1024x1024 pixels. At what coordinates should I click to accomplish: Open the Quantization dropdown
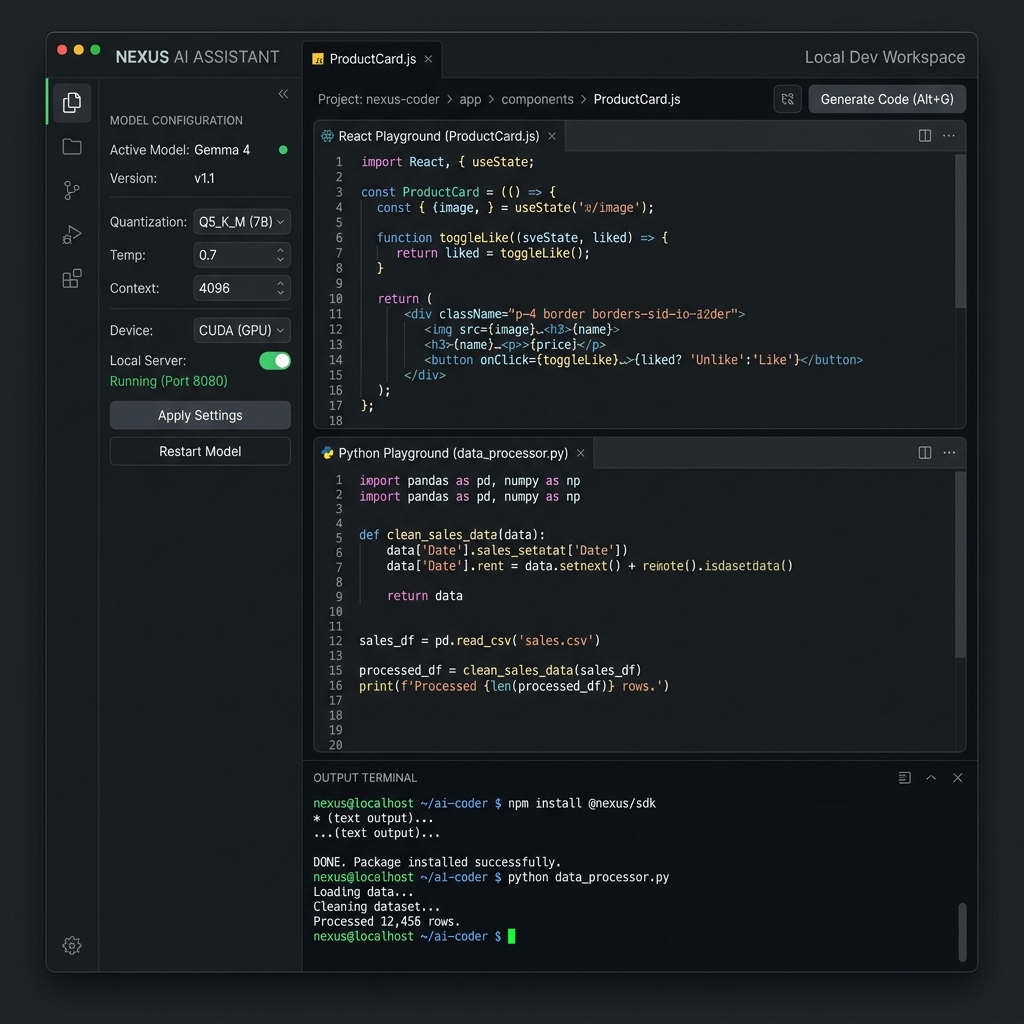[x=242, y=221]
